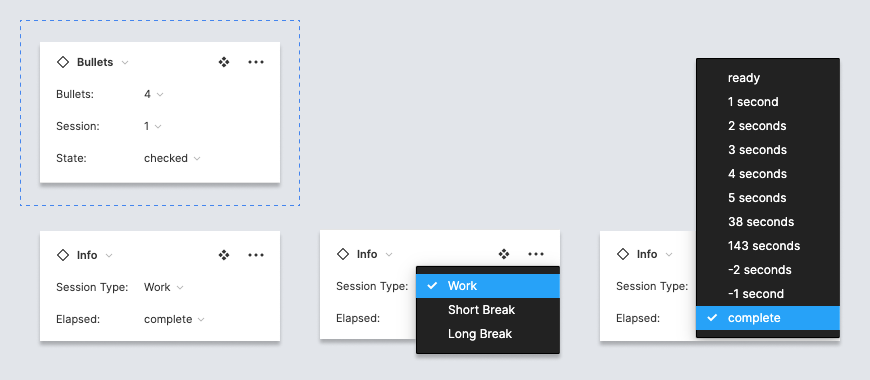This screenshot has height=380, width=870.
Task: Click diamond icon next to left Info title
Action: (63, 255)
